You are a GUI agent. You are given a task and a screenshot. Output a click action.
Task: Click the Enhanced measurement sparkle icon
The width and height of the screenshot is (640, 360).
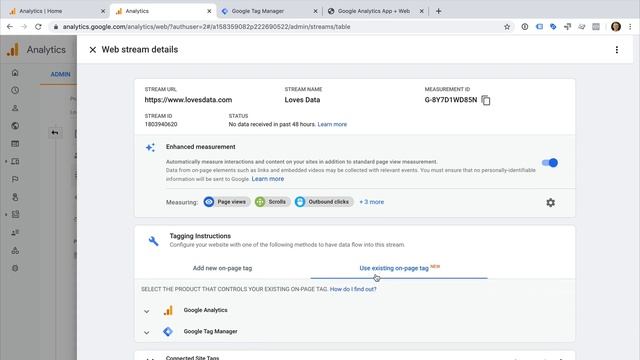[151, 147]
